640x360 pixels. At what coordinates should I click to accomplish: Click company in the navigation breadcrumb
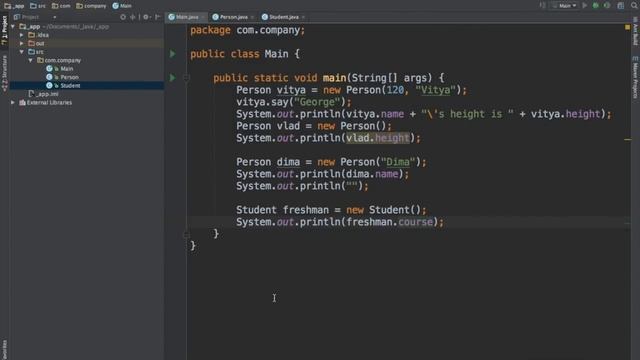(91, 6)
